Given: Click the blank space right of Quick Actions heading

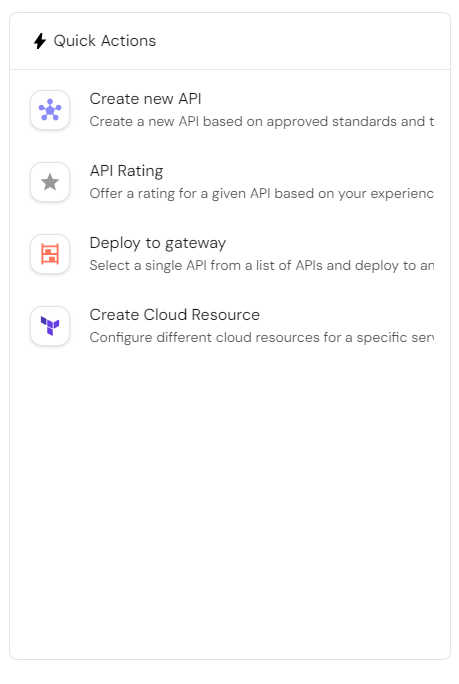Looking at the screenshot, I should [301, 41].
